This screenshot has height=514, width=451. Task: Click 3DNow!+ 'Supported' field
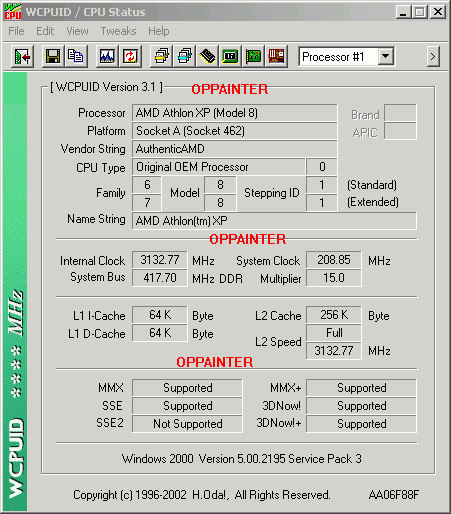point(361,424)
